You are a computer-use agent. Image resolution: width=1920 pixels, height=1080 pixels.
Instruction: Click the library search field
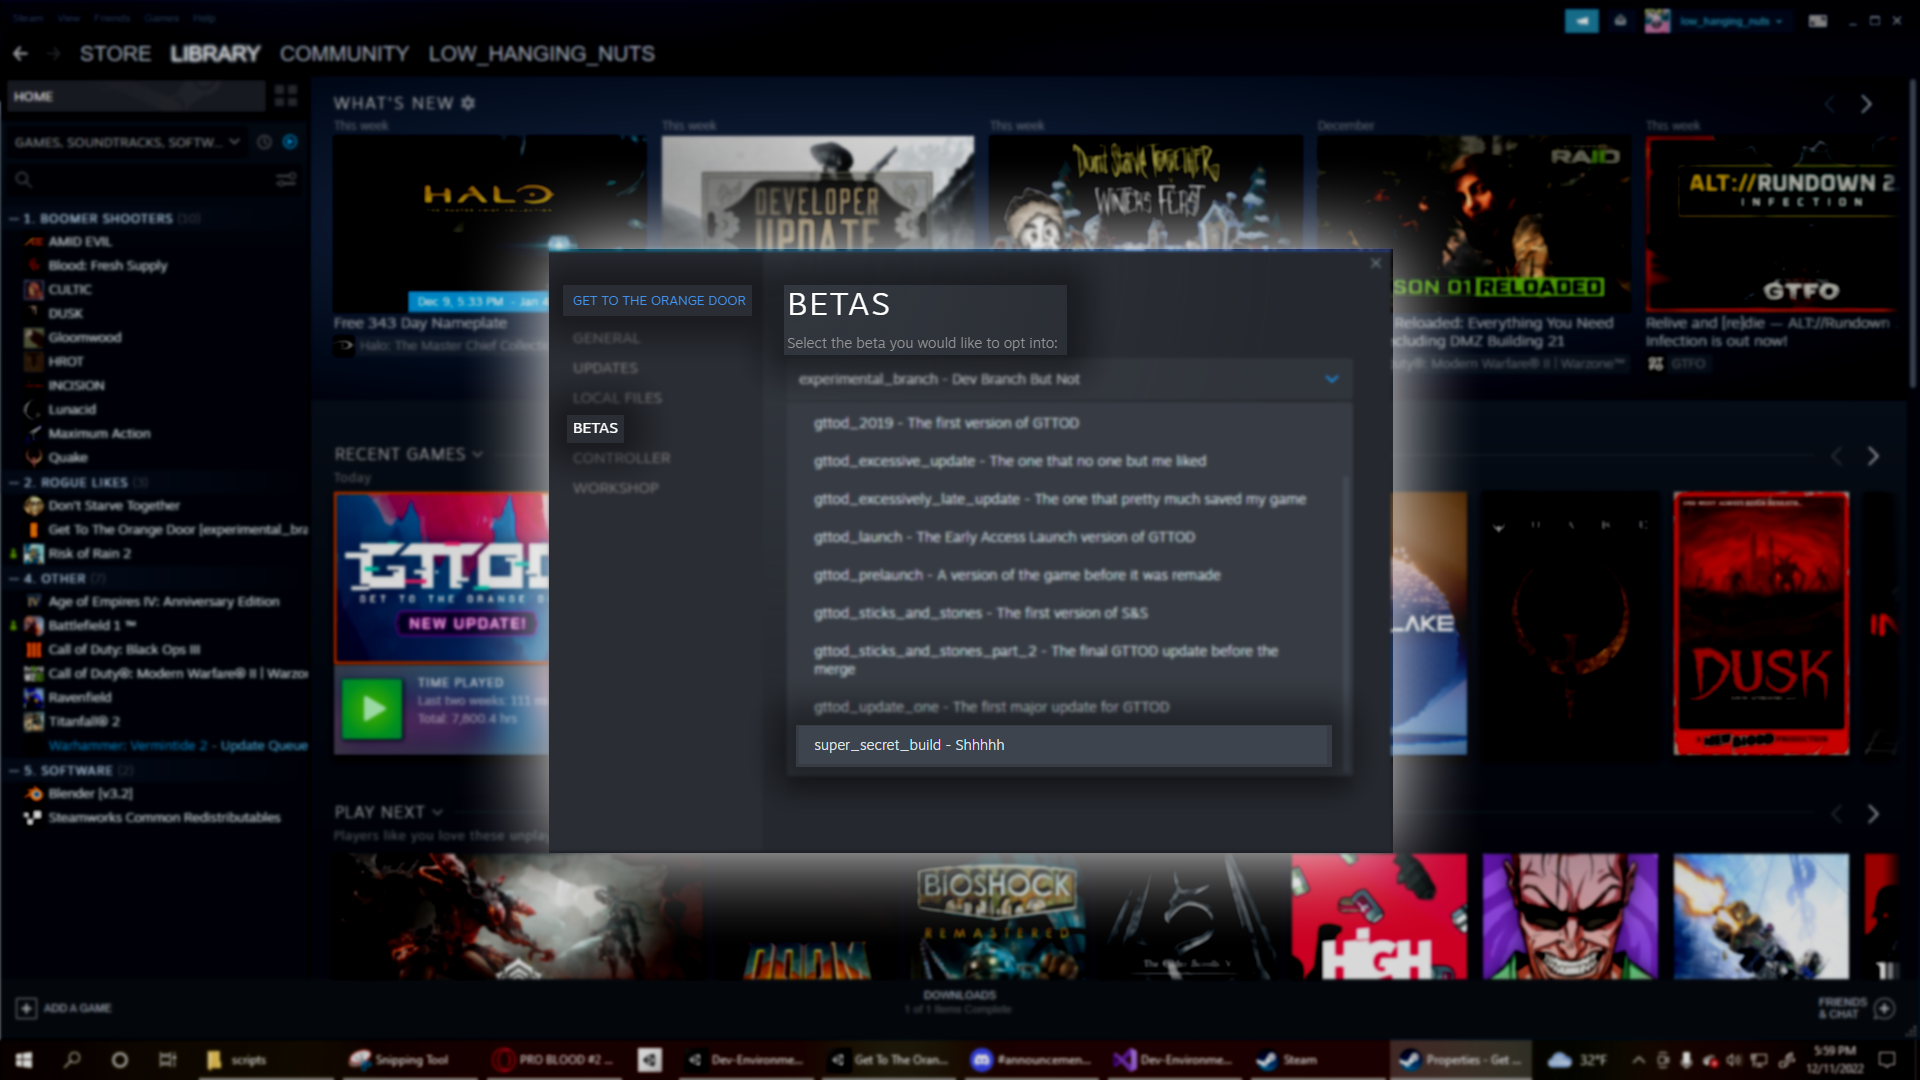[140, 180]
